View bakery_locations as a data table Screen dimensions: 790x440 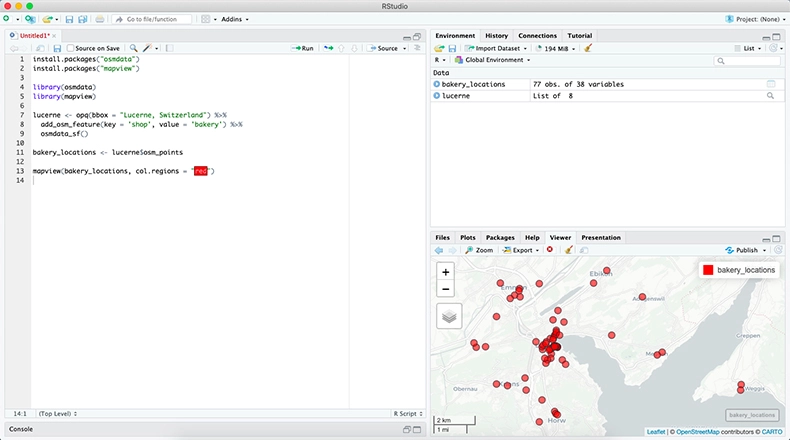771,85
